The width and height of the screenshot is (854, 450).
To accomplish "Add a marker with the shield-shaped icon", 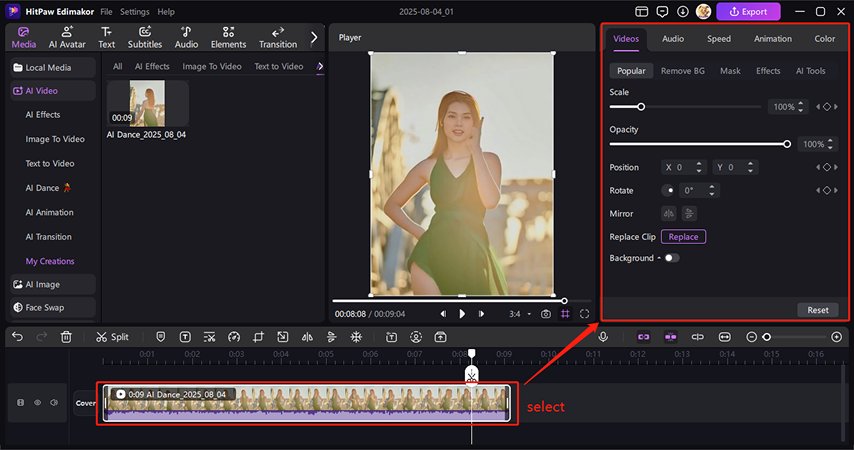I will tap(161, 337).
